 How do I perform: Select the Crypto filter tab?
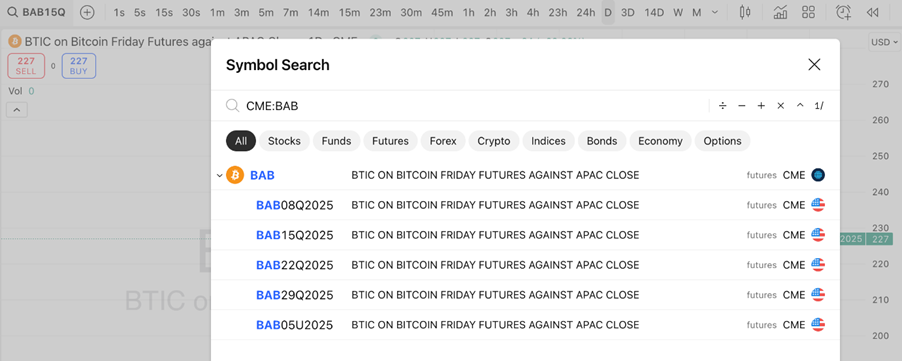pyautogui.click(x=494, y=141)
